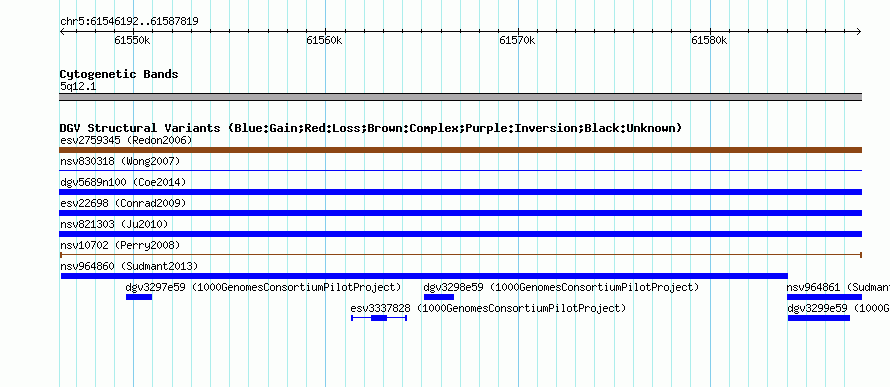This screenshot has height=387, width=890.
Task: Click the 61580k ruler tick label
Action: (709, 40)
